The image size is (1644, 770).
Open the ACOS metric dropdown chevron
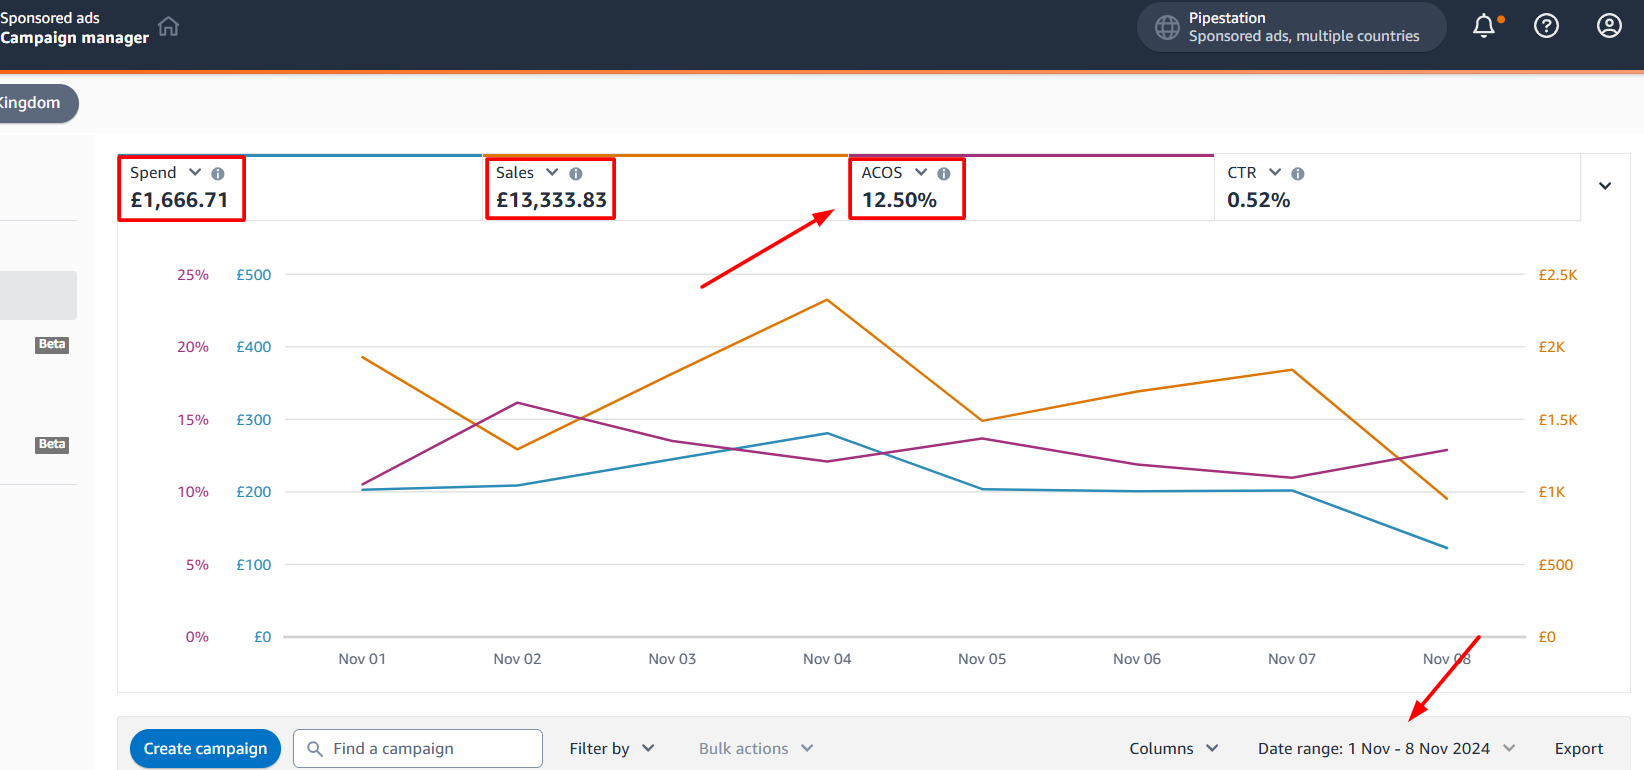[x=921, y=172]
